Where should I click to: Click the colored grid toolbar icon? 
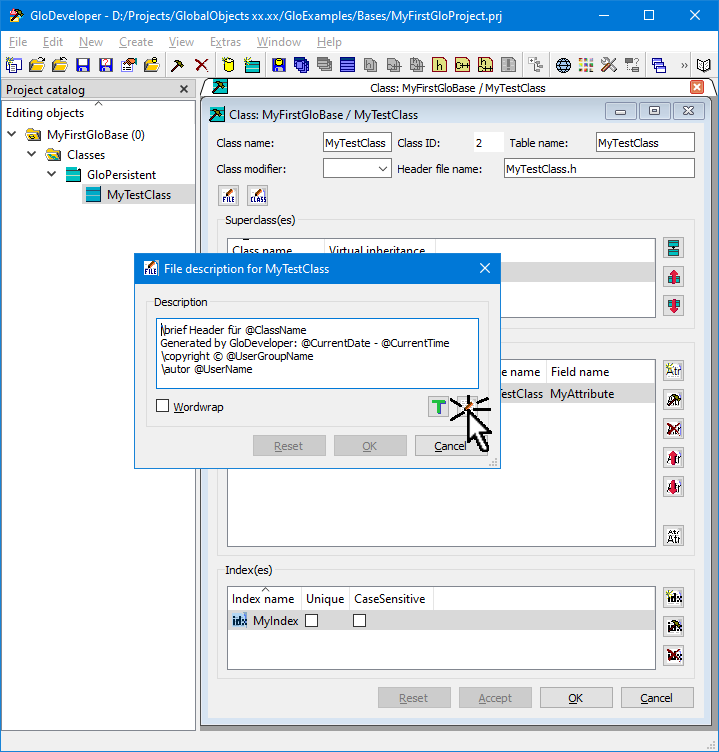pos(586,65)
